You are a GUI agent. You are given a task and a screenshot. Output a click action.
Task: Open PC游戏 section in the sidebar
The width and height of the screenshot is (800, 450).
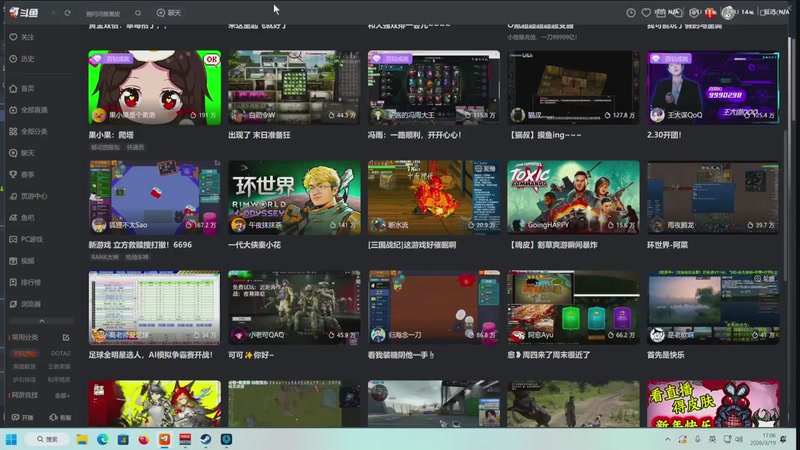click(x=26, y=239)
